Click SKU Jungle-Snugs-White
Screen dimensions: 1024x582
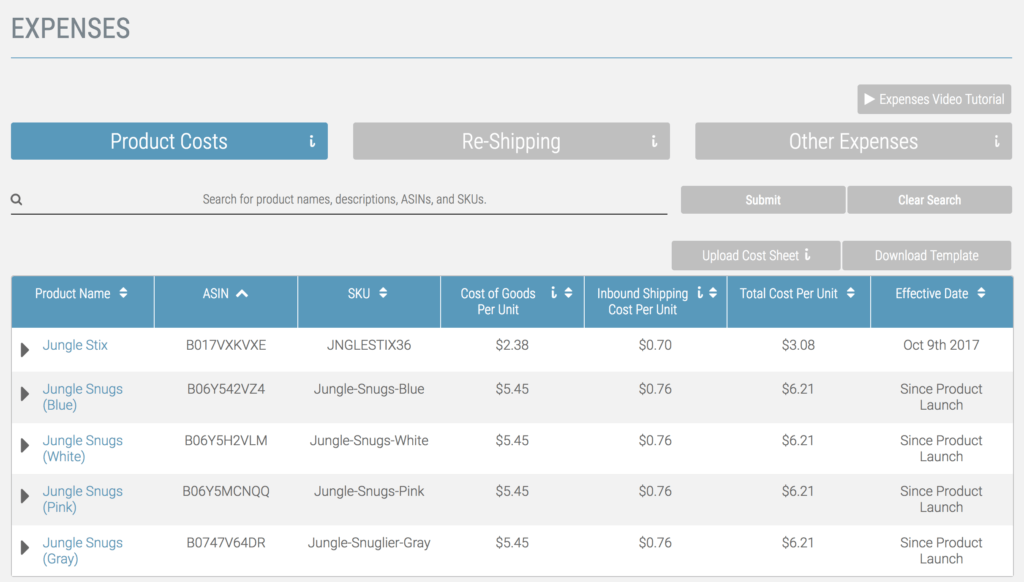tap(369, 440)
